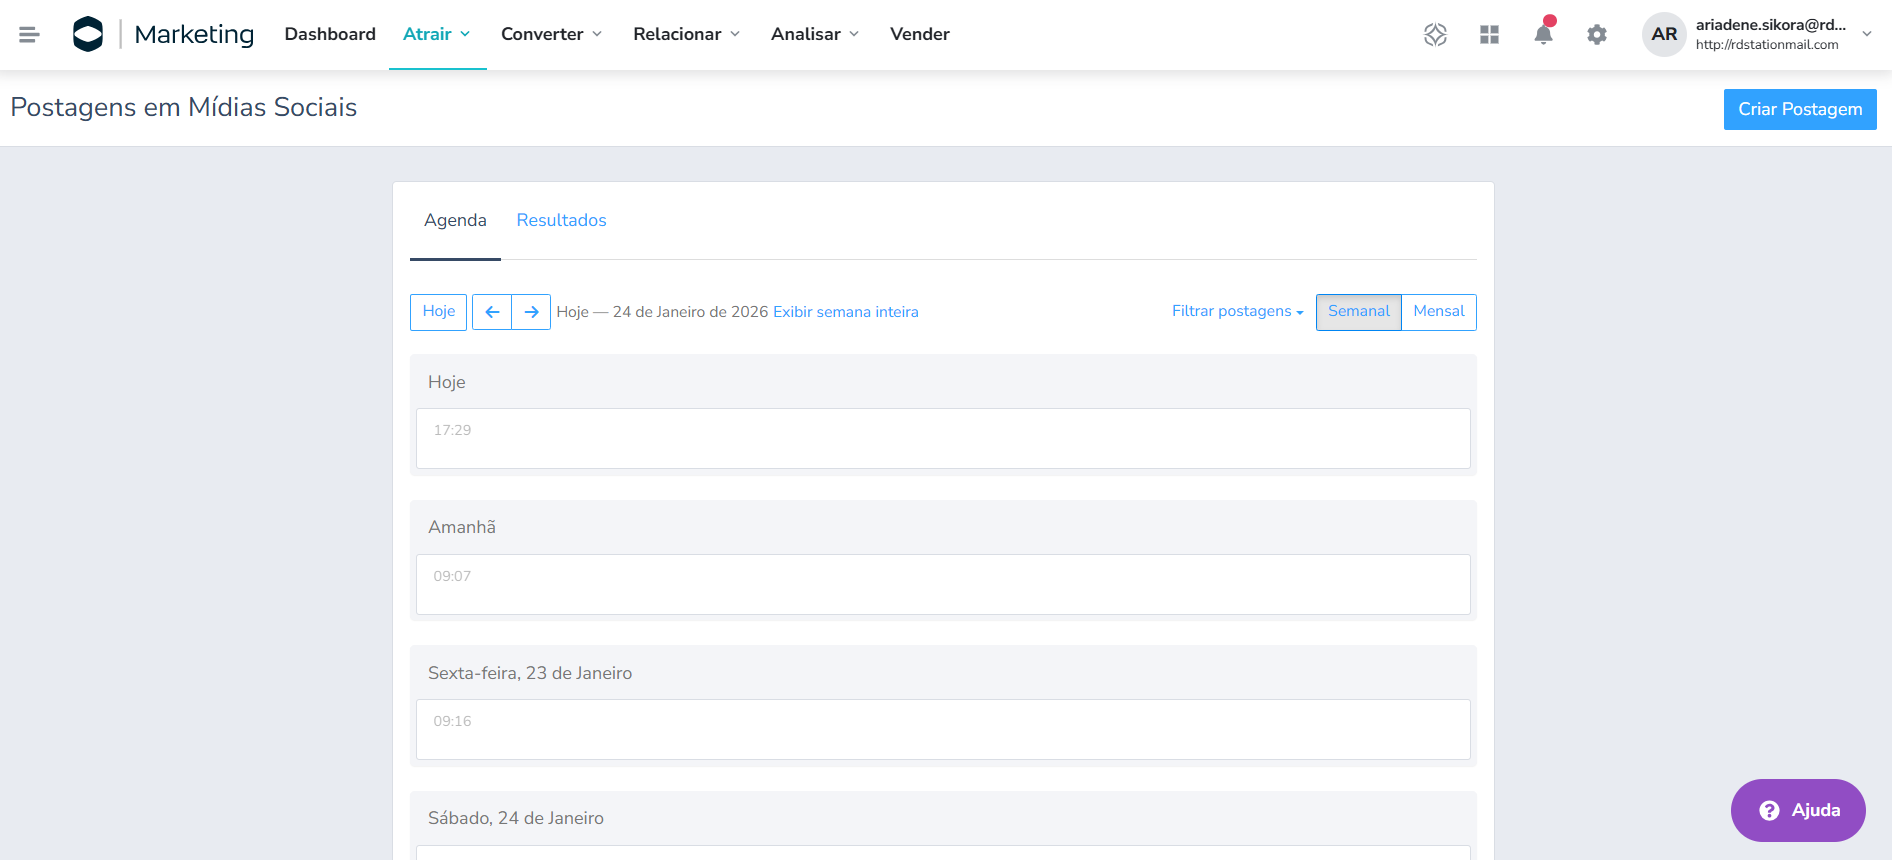
Task: Expand the Converter menu
Action: point(552,34)
